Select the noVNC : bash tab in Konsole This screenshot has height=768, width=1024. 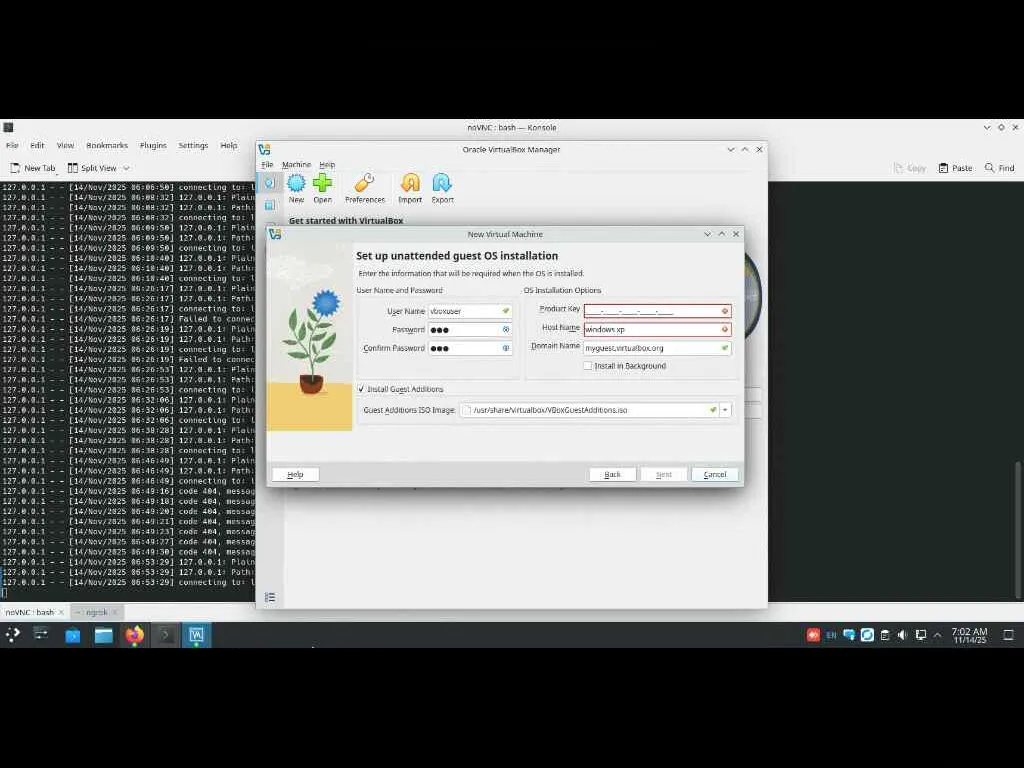tap(30, 612)
